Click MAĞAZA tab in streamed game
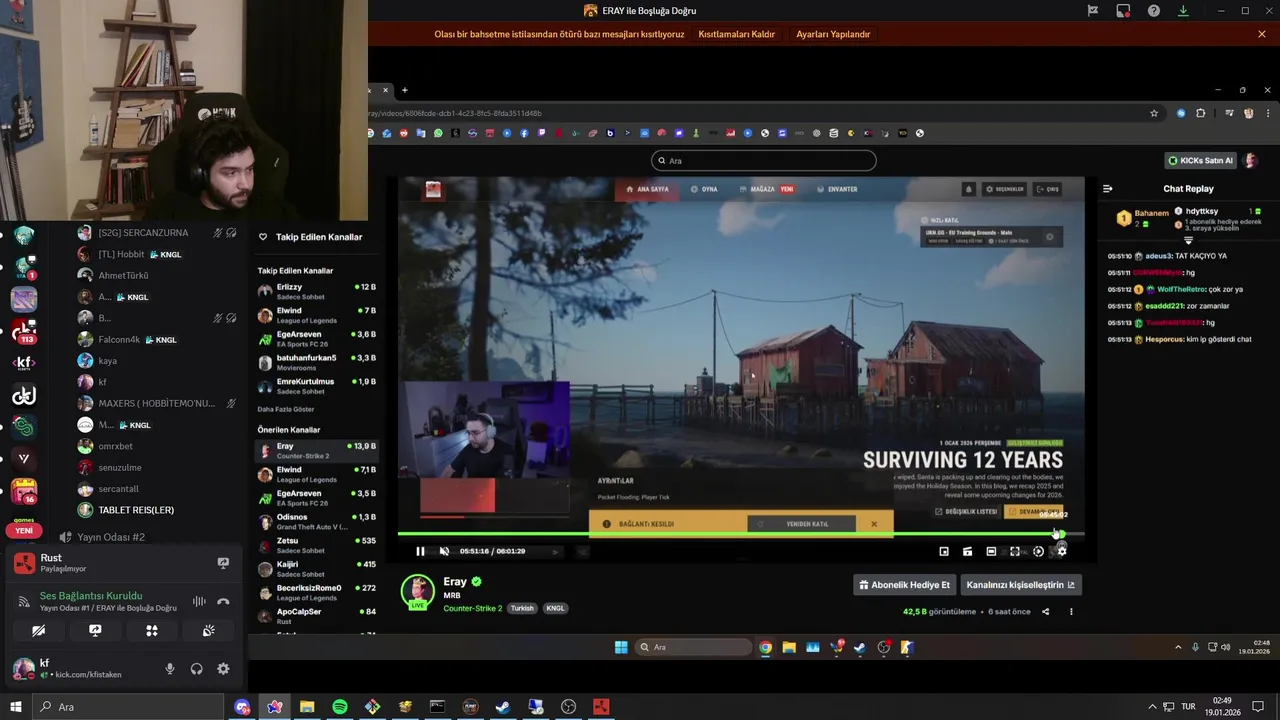1280x720 pixels. pos(767,189)
